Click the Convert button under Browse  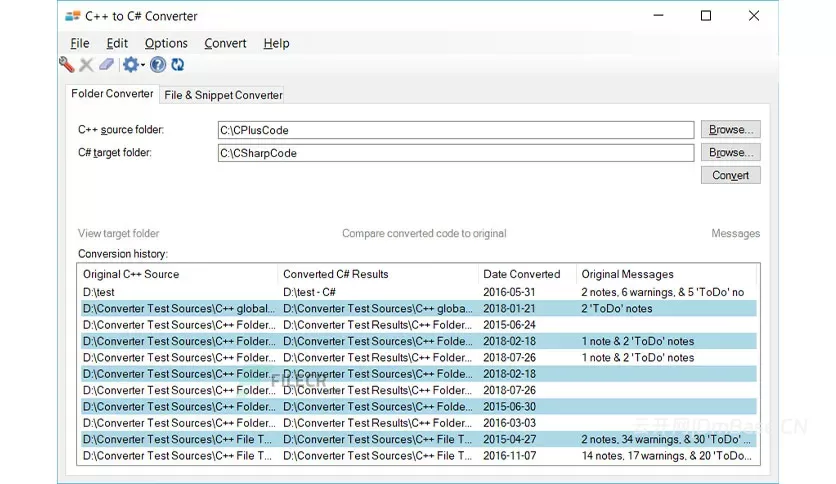[730, 175]
